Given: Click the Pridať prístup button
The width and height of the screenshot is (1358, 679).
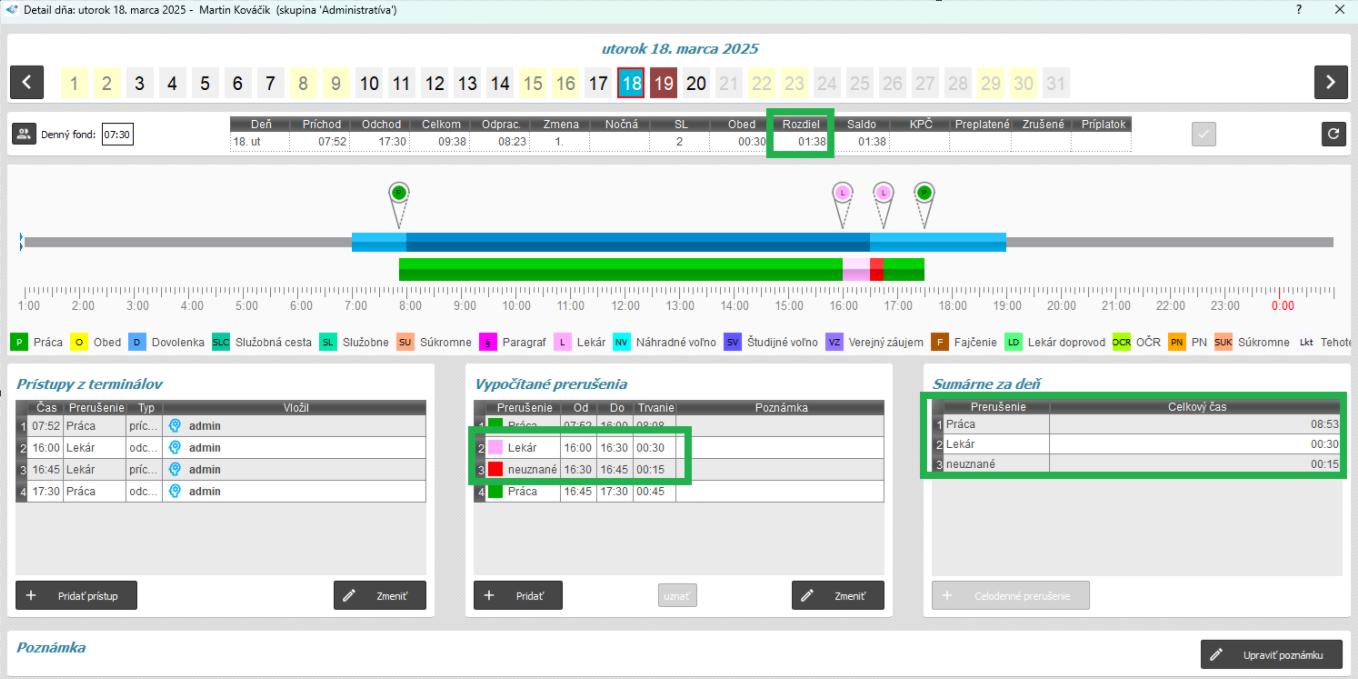Looking at the screenshot, I should point(76,595).
